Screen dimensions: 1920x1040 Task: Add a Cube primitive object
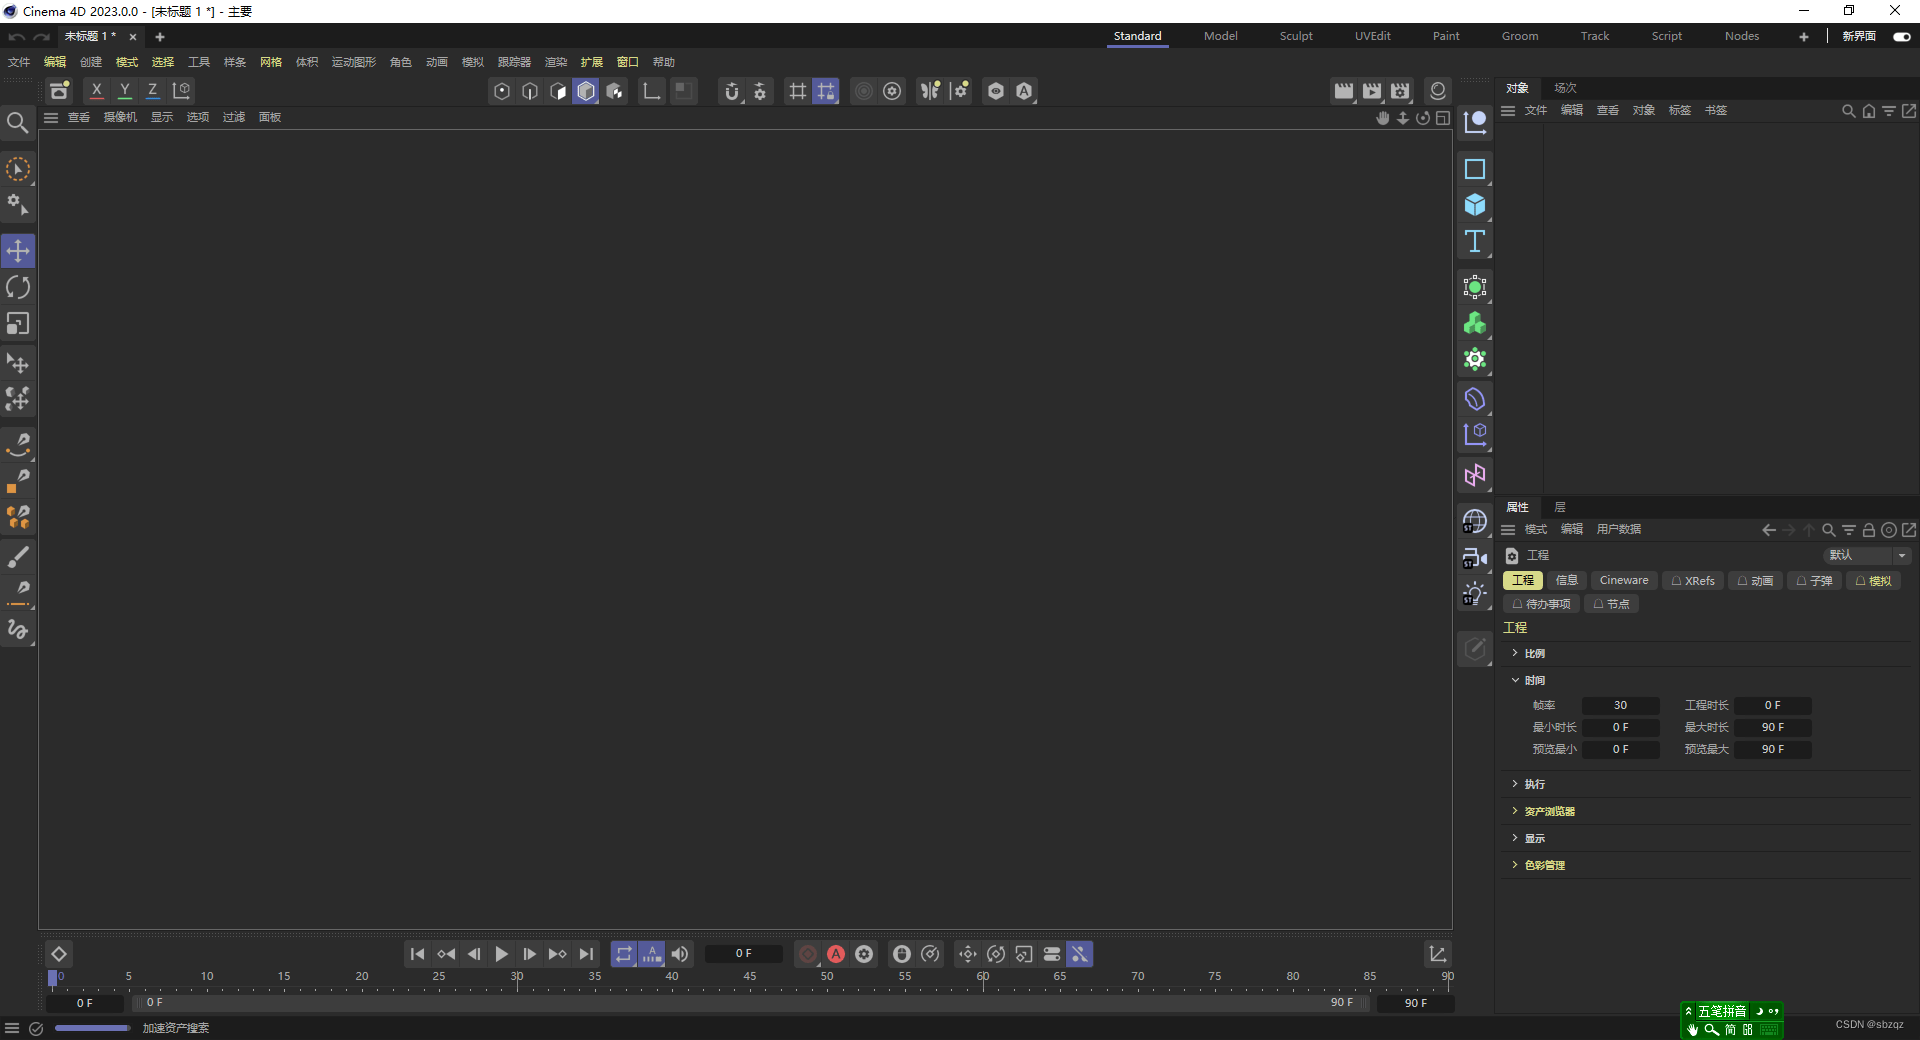tap(1475, 205)
